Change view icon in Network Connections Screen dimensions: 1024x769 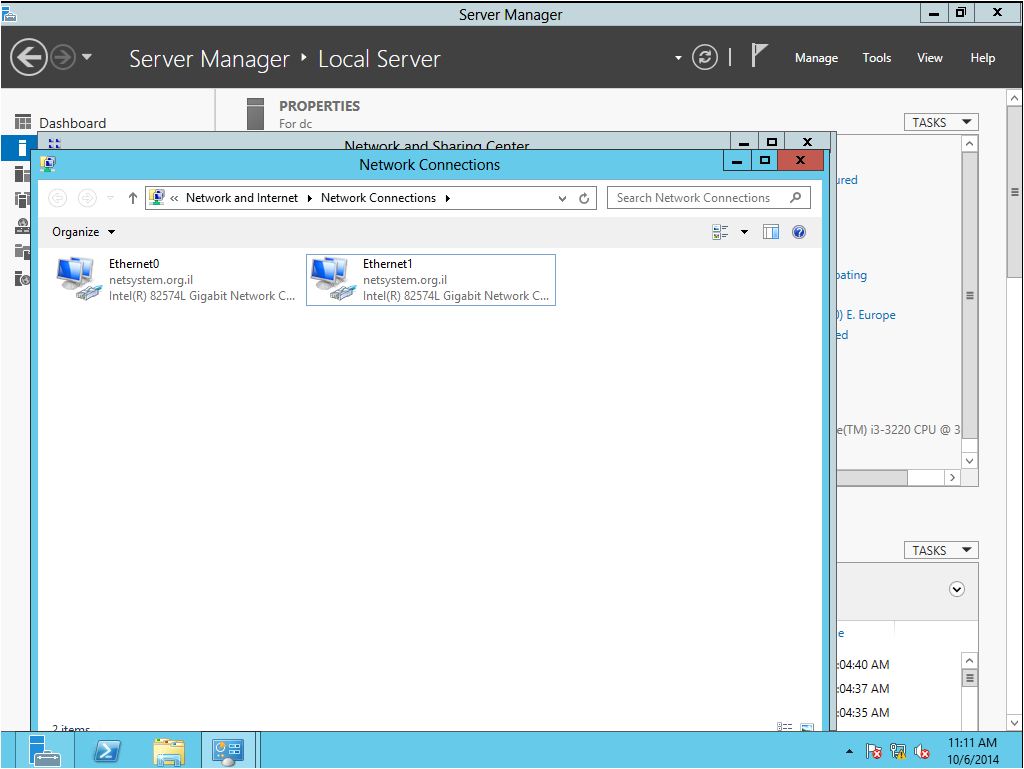click(x=720, y=232)
